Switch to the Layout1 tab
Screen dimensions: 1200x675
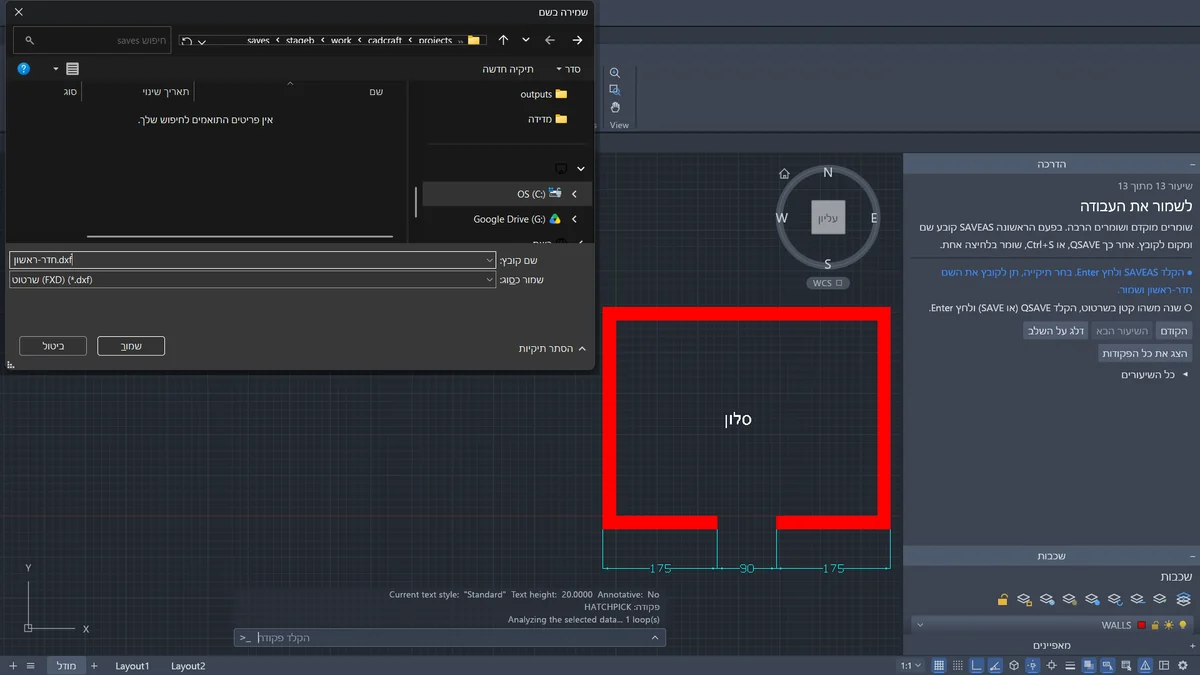[132, 665]
